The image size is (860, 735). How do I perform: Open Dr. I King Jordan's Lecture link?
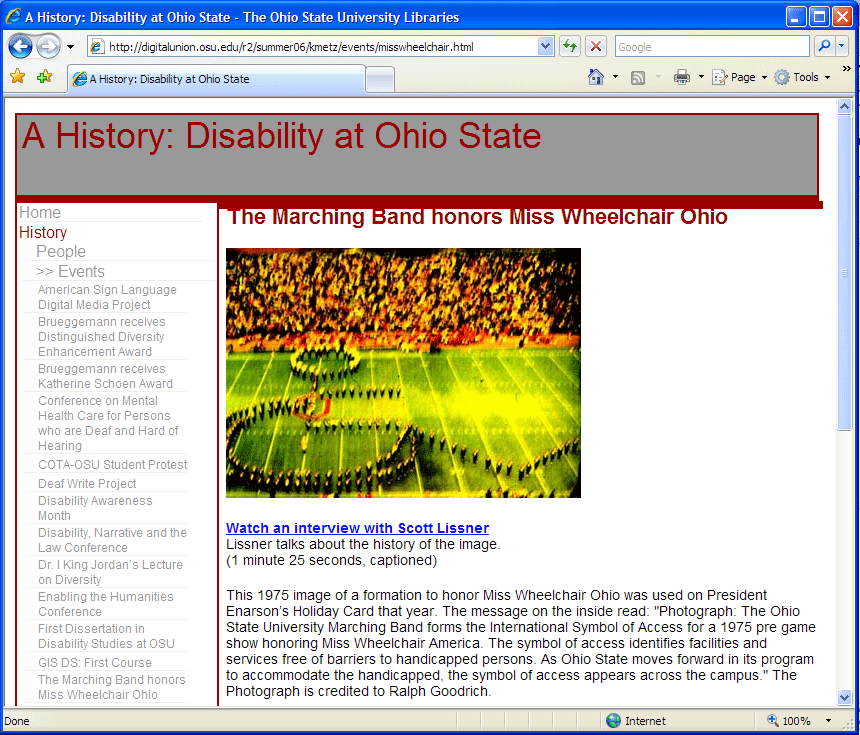tap(110, 572)
